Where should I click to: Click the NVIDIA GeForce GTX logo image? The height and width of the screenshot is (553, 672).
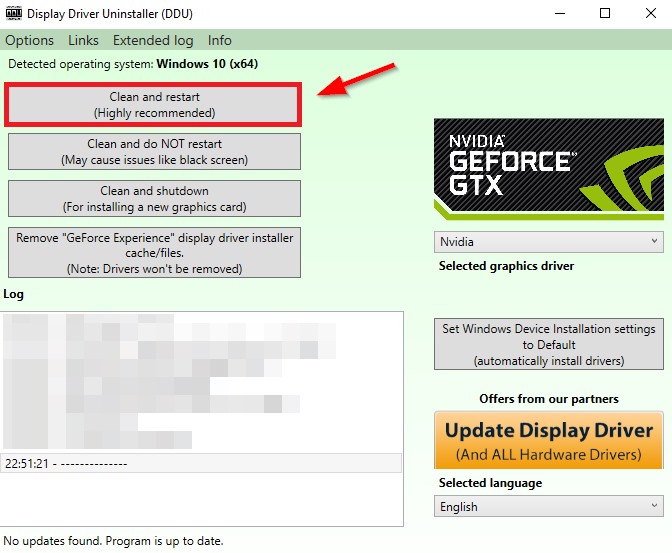pyautogui.click(x=549, y=169)
